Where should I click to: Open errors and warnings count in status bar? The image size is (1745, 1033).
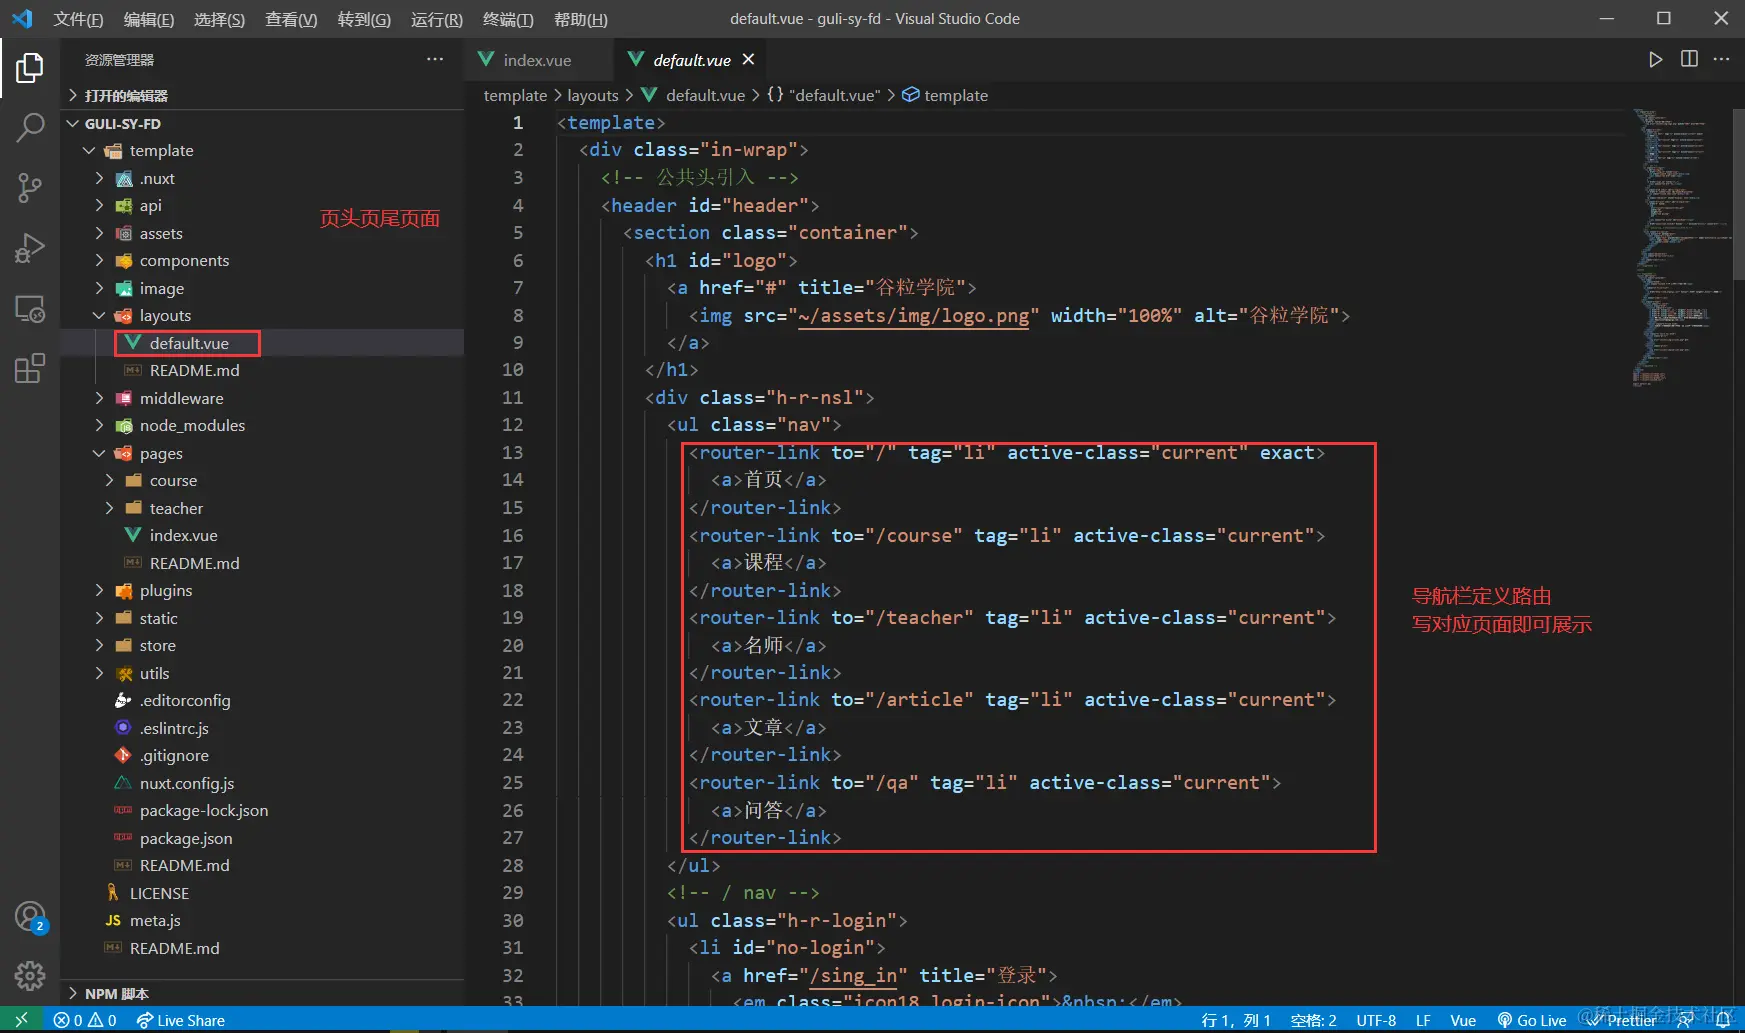[x=85, y=1020]
